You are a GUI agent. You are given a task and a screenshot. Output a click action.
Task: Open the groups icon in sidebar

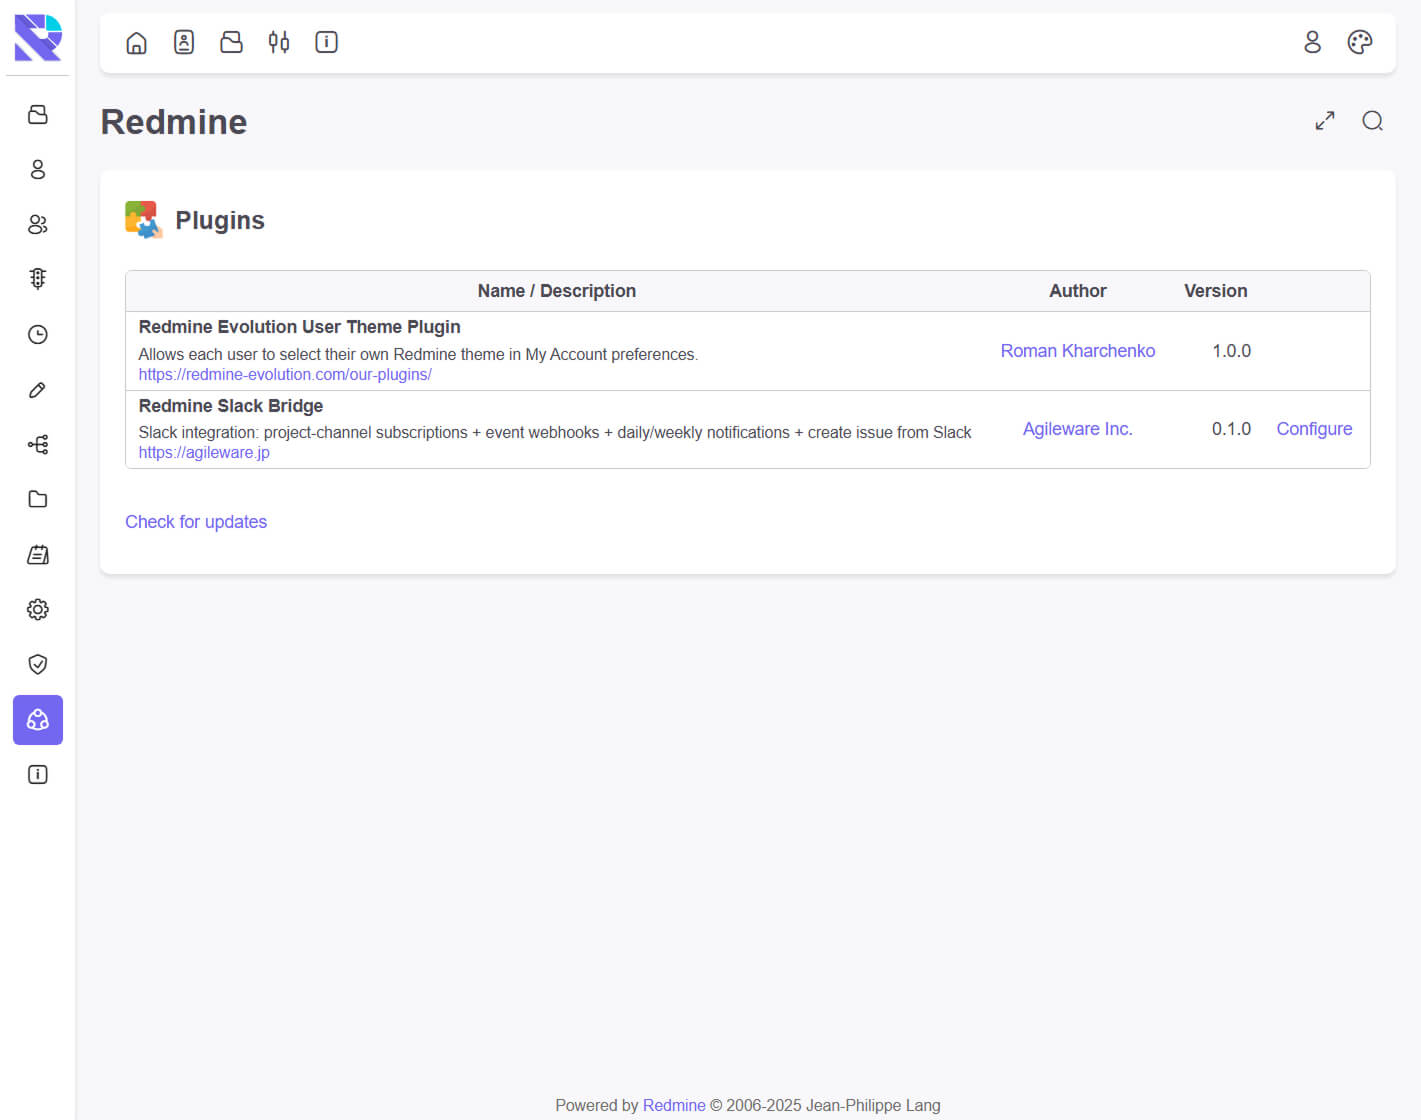coord(38,224)
